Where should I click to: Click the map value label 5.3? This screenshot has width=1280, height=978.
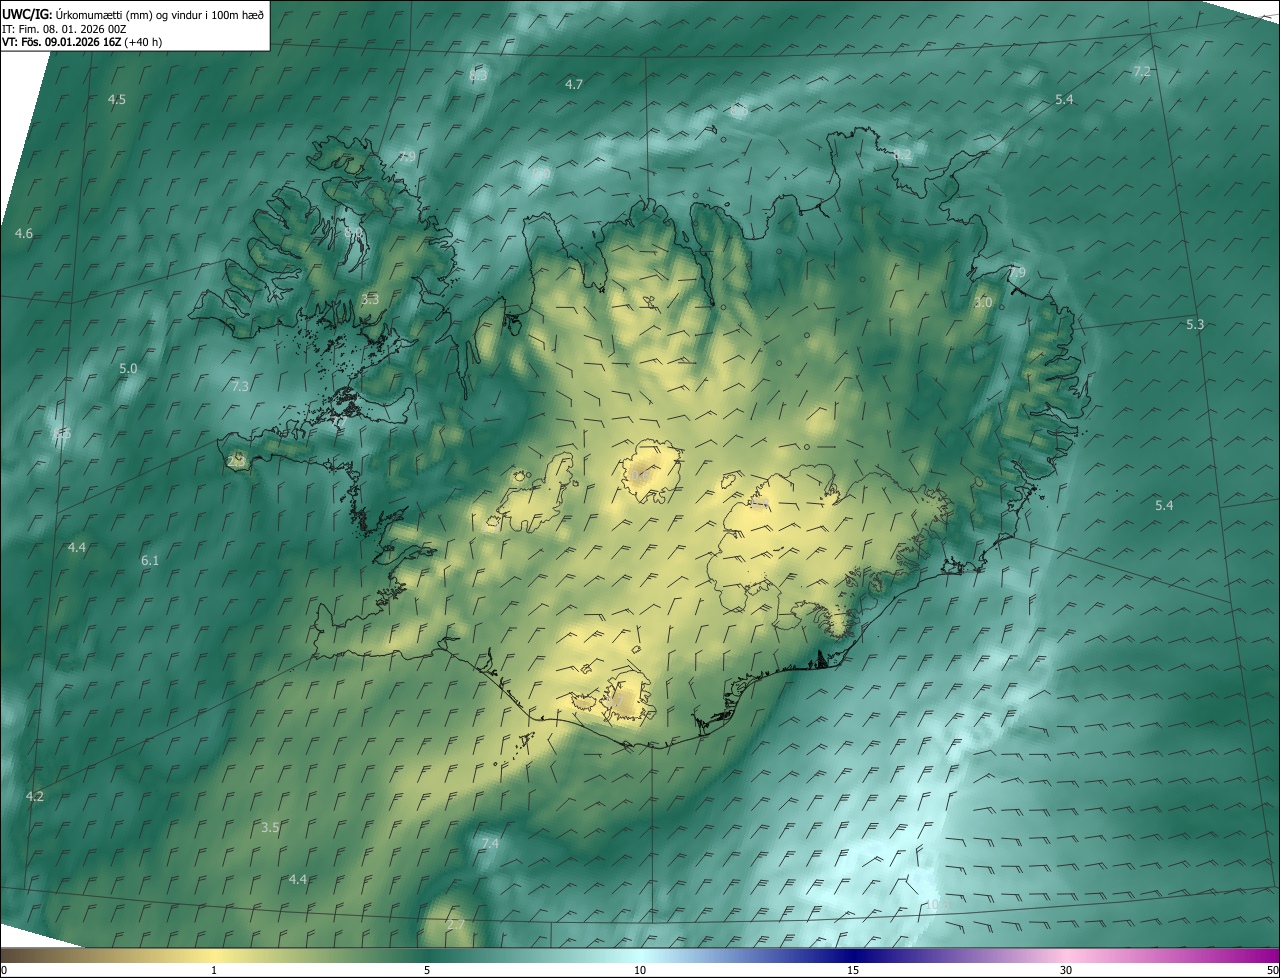click(1195, 325)
